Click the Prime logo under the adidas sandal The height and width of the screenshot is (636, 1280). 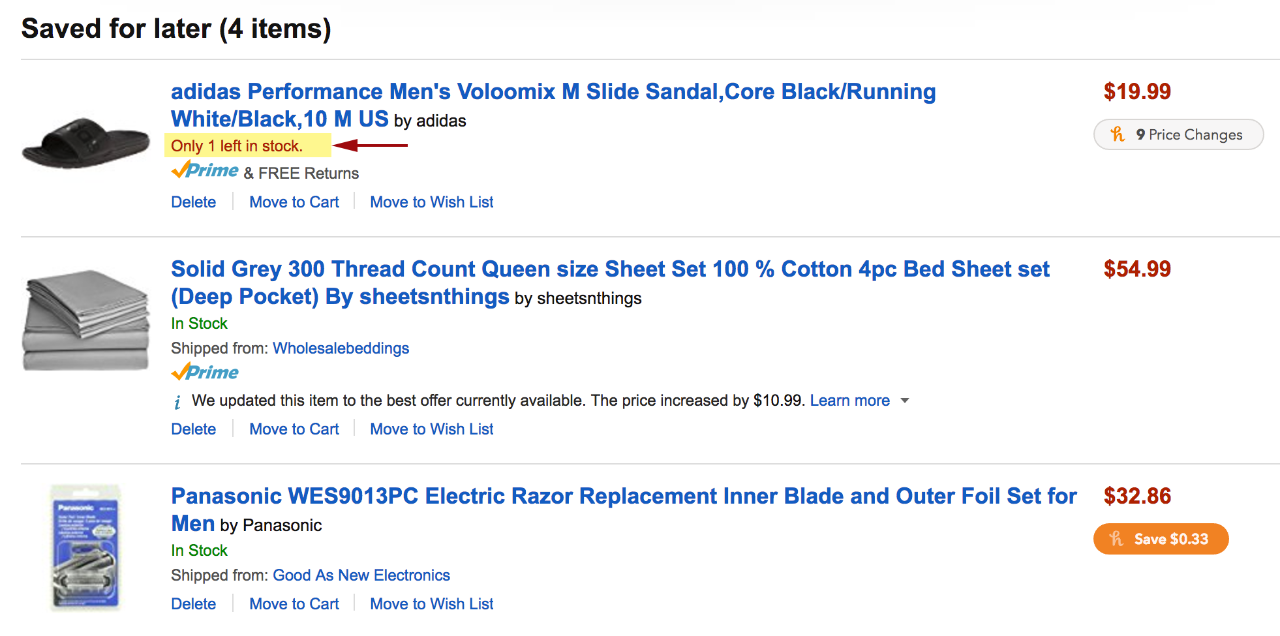click(x=205, y=172)
